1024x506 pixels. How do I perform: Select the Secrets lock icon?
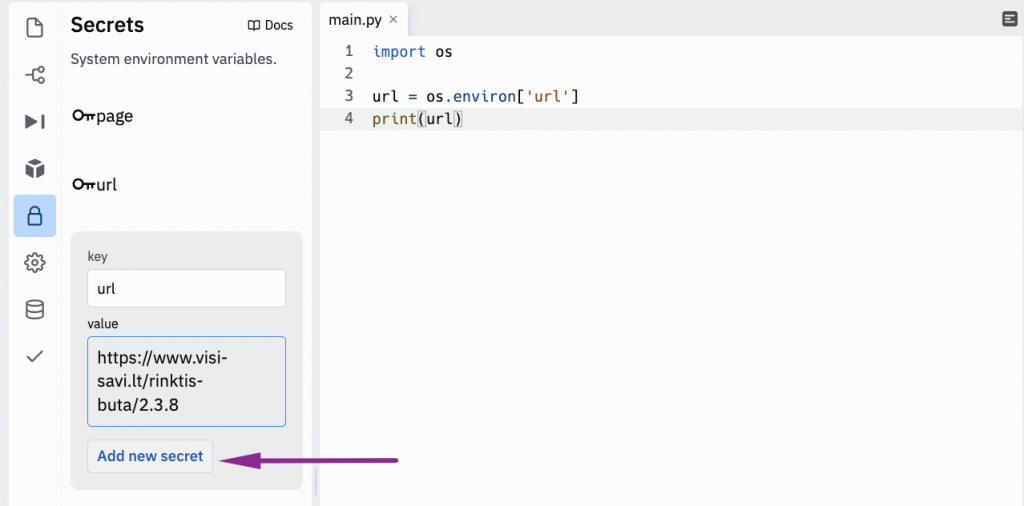(x=35, y=215)
